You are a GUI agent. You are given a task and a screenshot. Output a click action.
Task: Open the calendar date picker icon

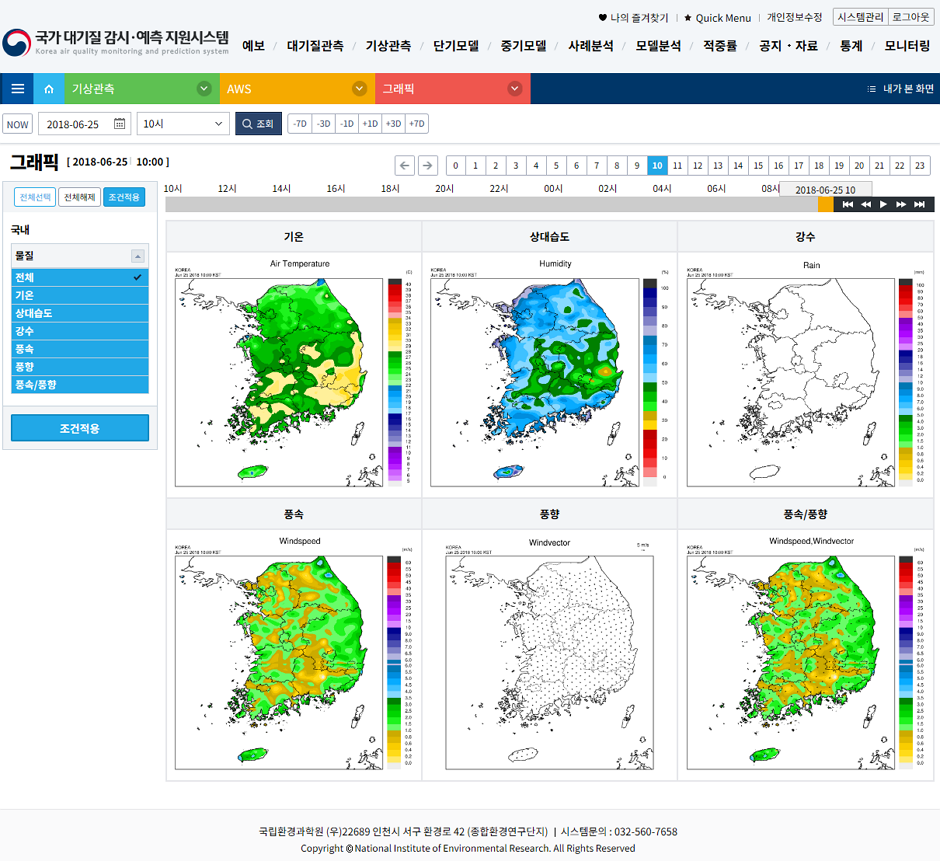tap(120, 124)
